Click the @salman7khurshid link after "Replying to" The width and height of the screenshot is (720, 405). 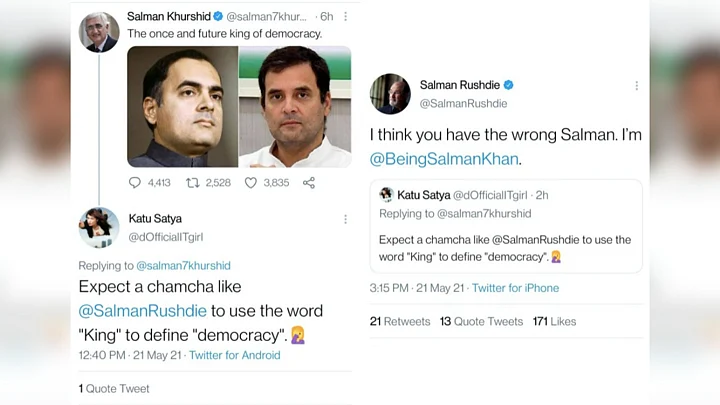pyautogui.click(x=183, y=266)
